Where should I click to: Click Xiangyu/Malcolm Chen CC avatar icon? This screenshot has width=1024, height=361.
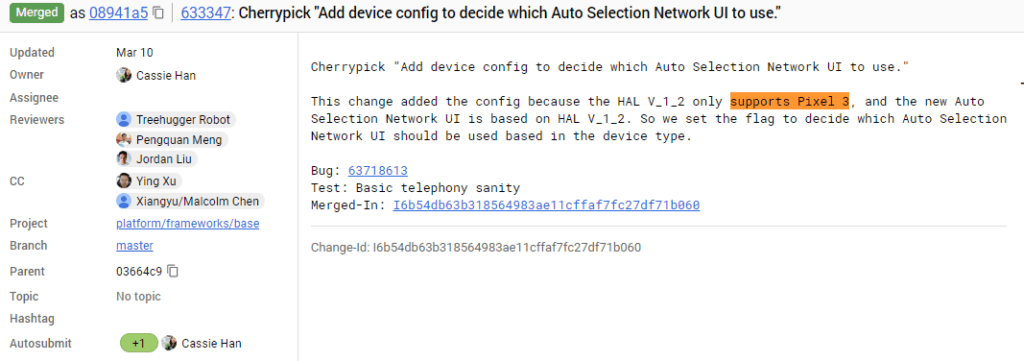pos(124,201)
